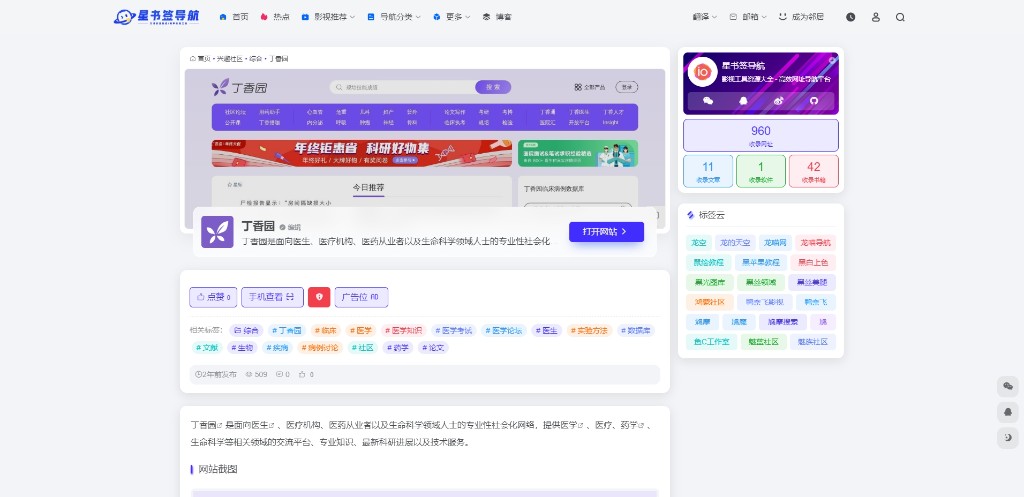Screen dimensions: 1024x497
Task: Select the # 实验方法 tag
Action: (x=589, y=330)
